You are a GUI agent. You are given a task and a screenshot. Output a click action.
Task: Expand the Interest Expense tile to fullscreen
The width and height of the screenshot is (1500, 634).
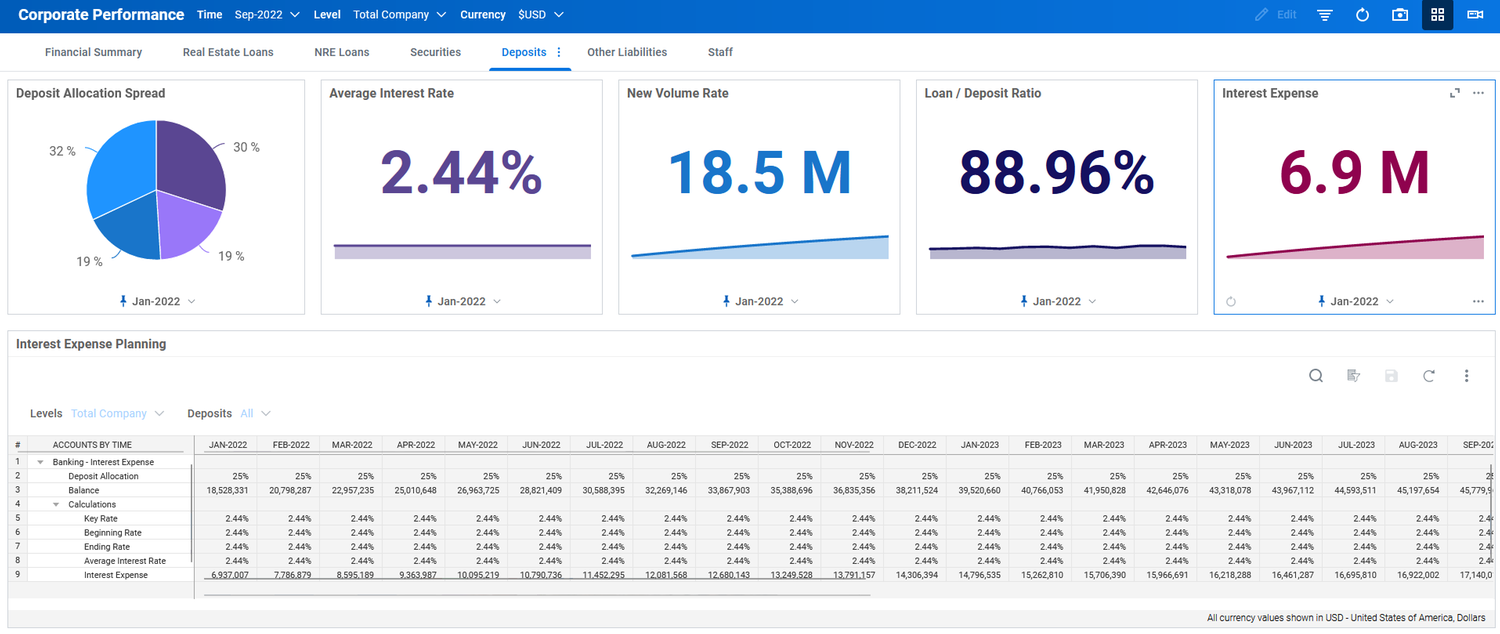click(1455, 92)
